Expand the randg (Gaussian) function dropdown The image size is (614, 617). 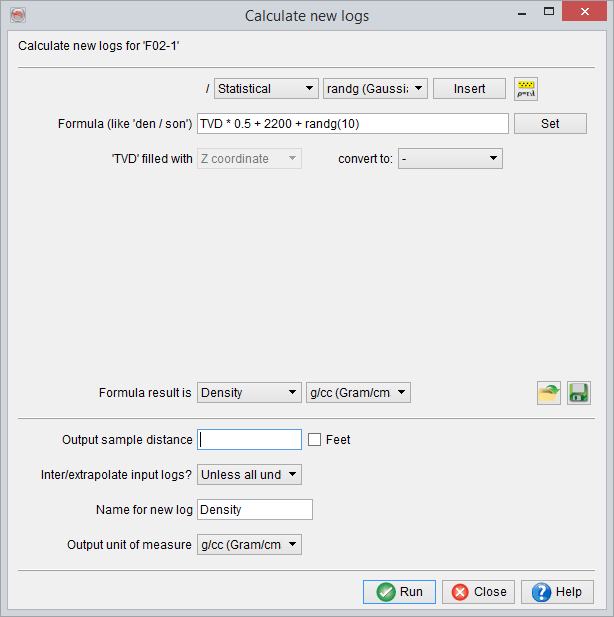[x=375, y=89]
